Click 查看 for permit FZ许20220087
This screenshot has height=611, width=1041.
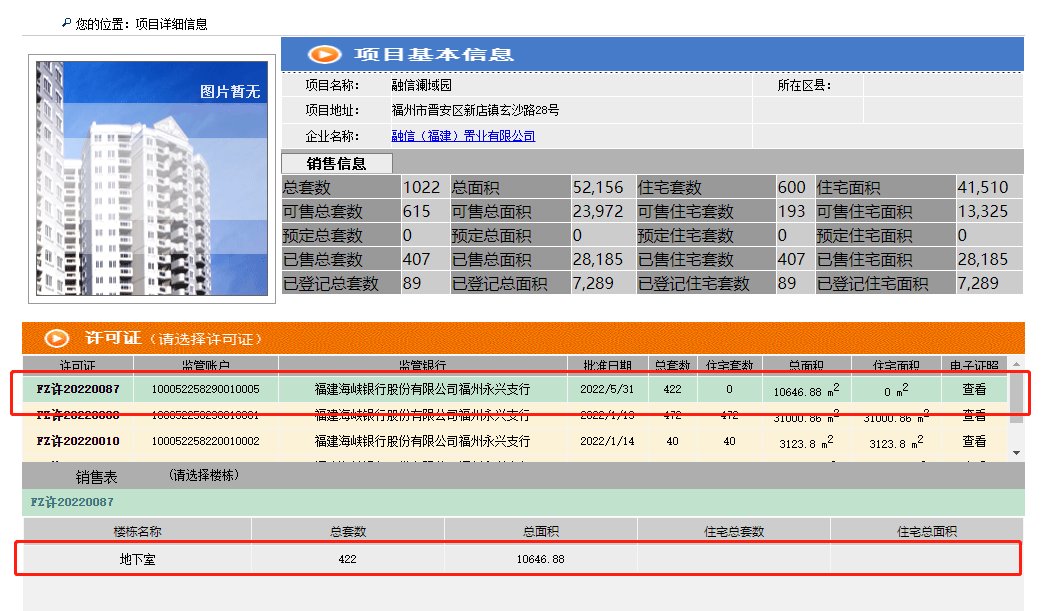[972, 388]
